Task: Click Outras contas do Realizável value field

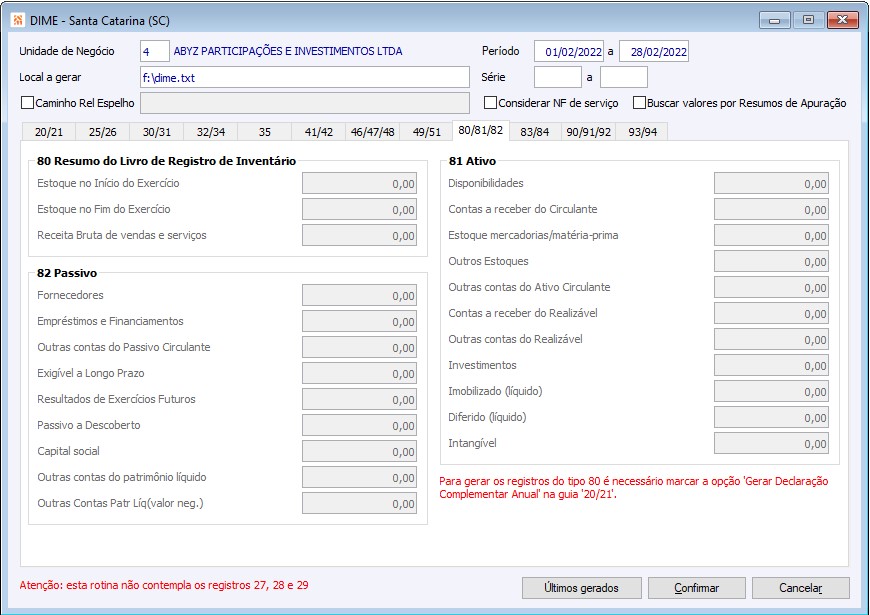Action: coord(771,340)
